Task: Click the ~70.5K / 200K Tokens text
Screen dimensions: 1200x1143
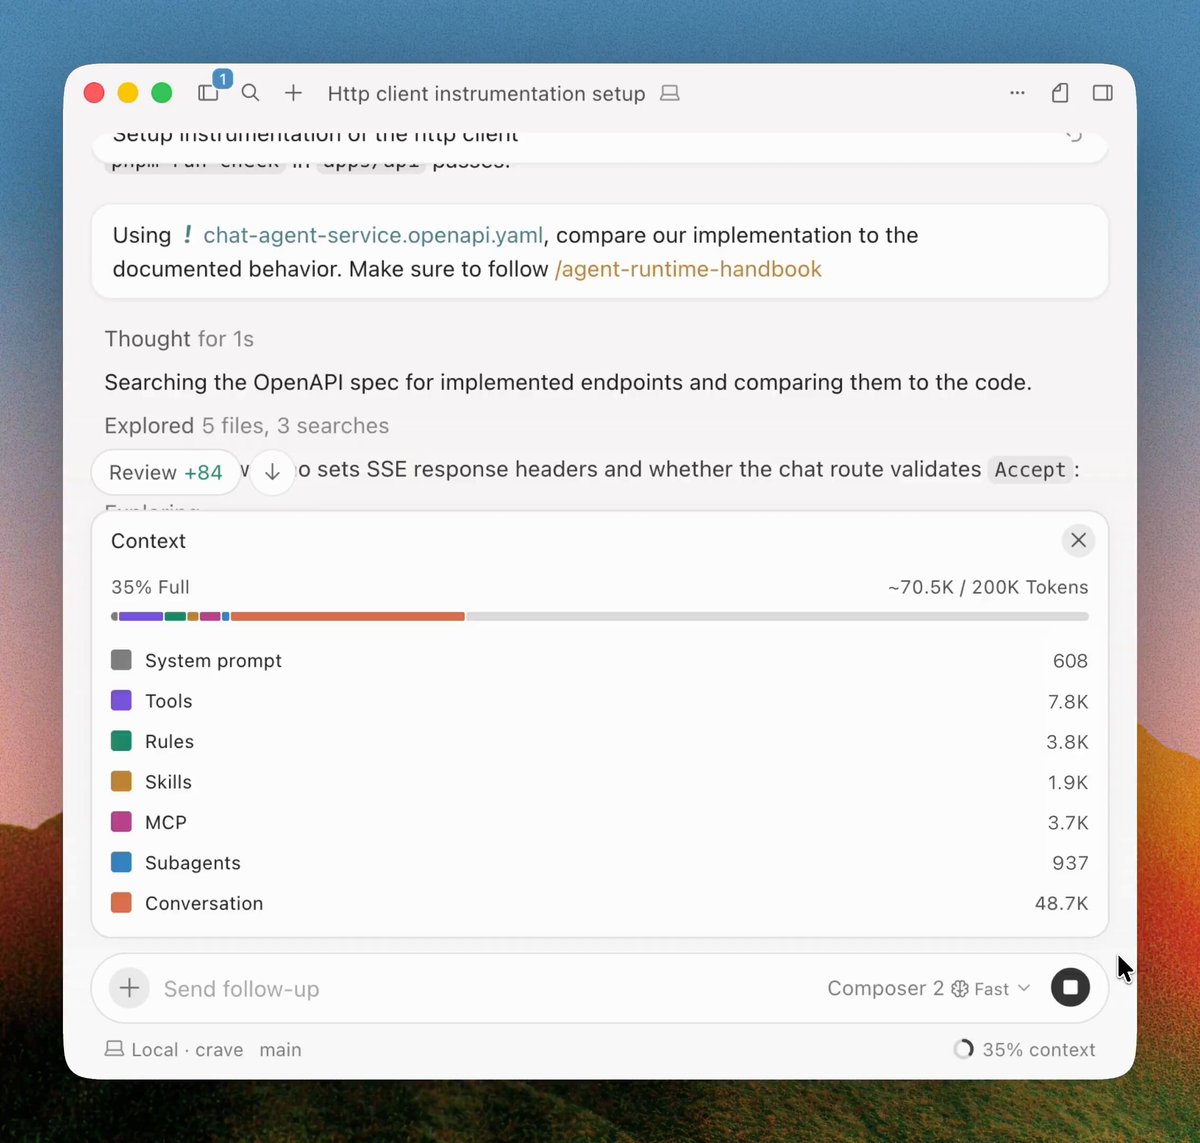Action: pos(988,587)
